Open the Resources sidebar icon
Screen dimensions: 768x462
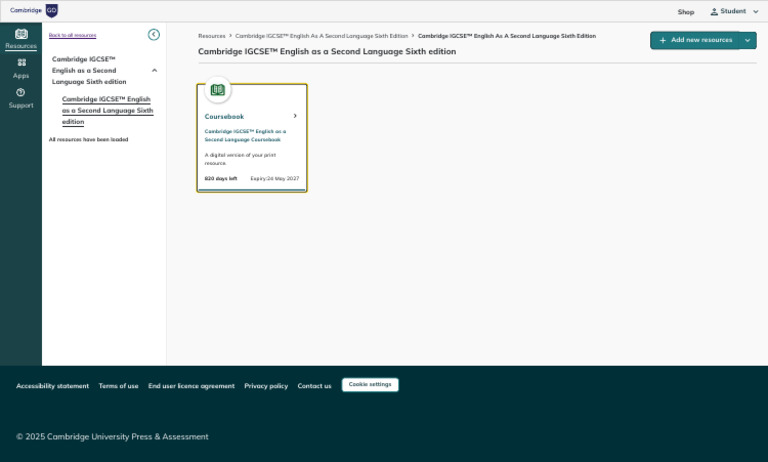pyautogui.click(x=21, y=34)
